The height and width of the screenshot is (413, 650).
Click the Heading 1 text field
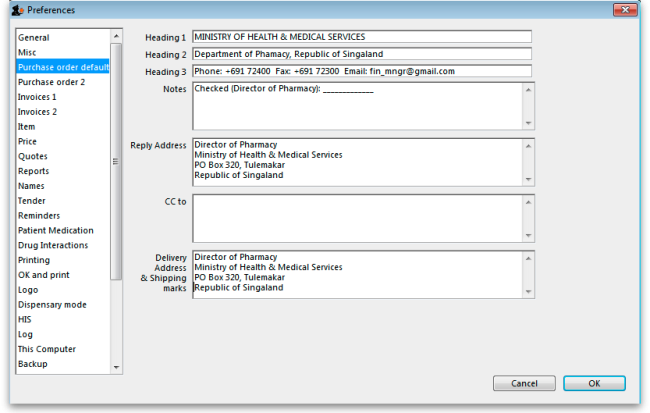coord(361,37)
